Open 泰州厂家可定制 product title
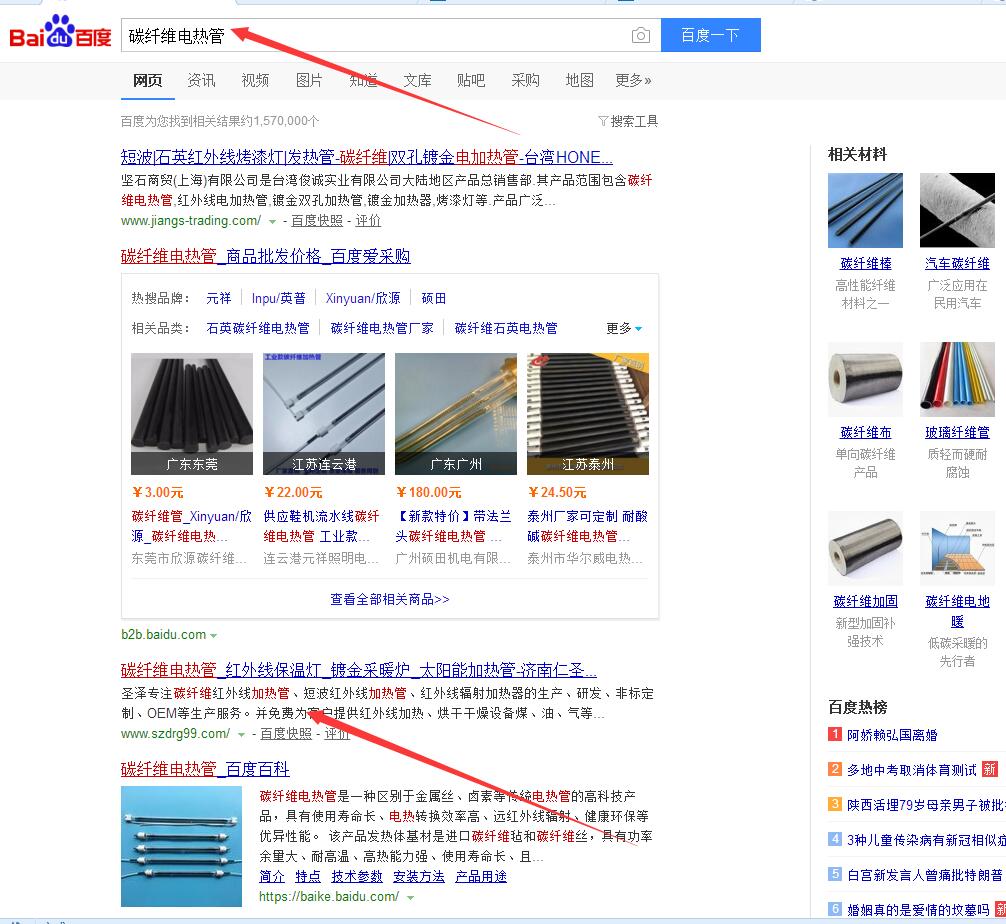This screenshot has height=924, width=1006. (588, 526)
